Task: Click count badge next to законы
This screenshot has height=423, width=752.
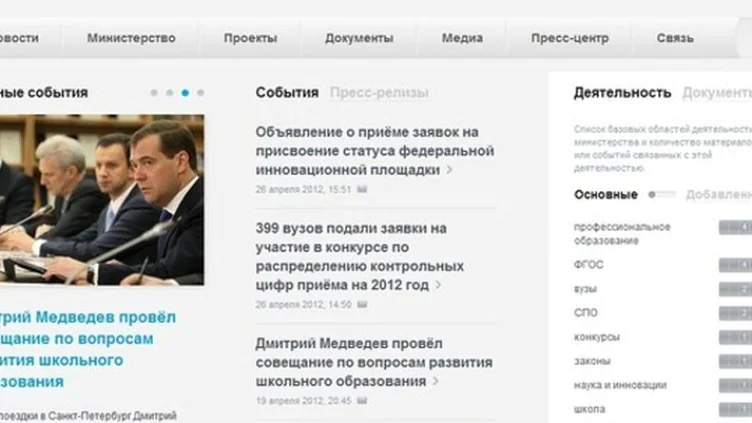Action: (735, 361)
